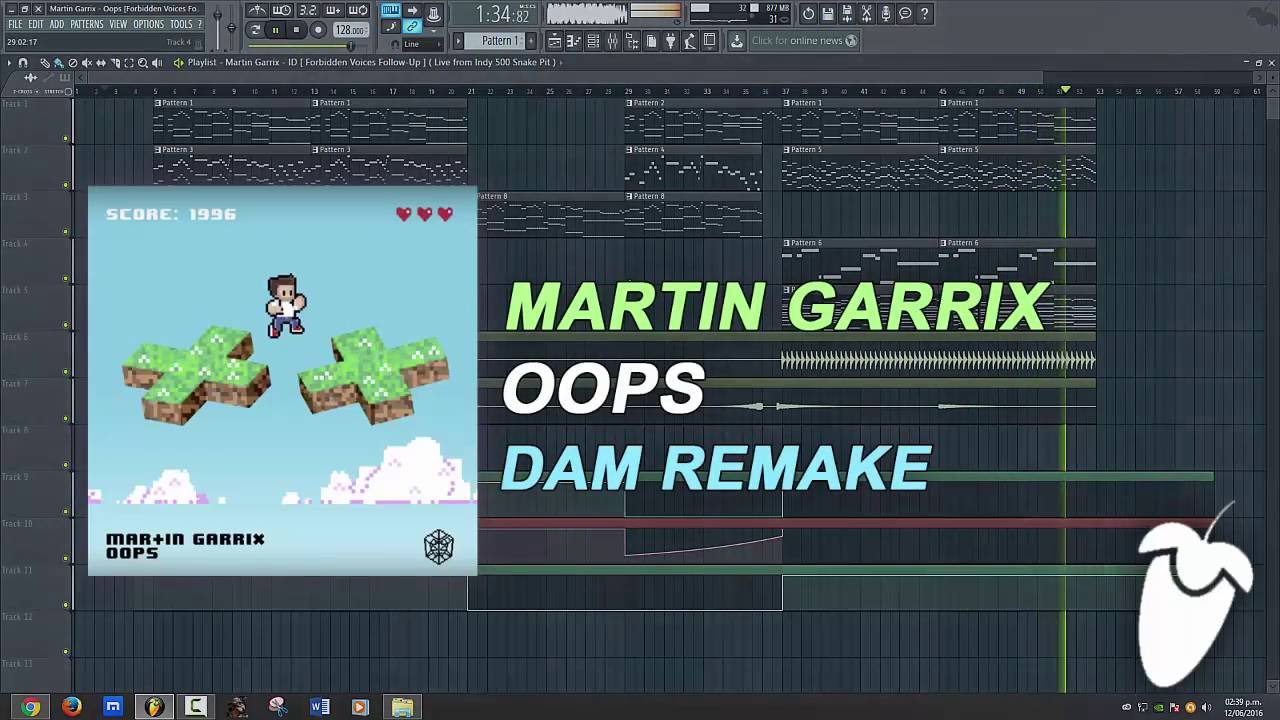Open the ADD menu
Image resolution: width=1280 pixels, height=720 pixels.
[x=57, y=24]
